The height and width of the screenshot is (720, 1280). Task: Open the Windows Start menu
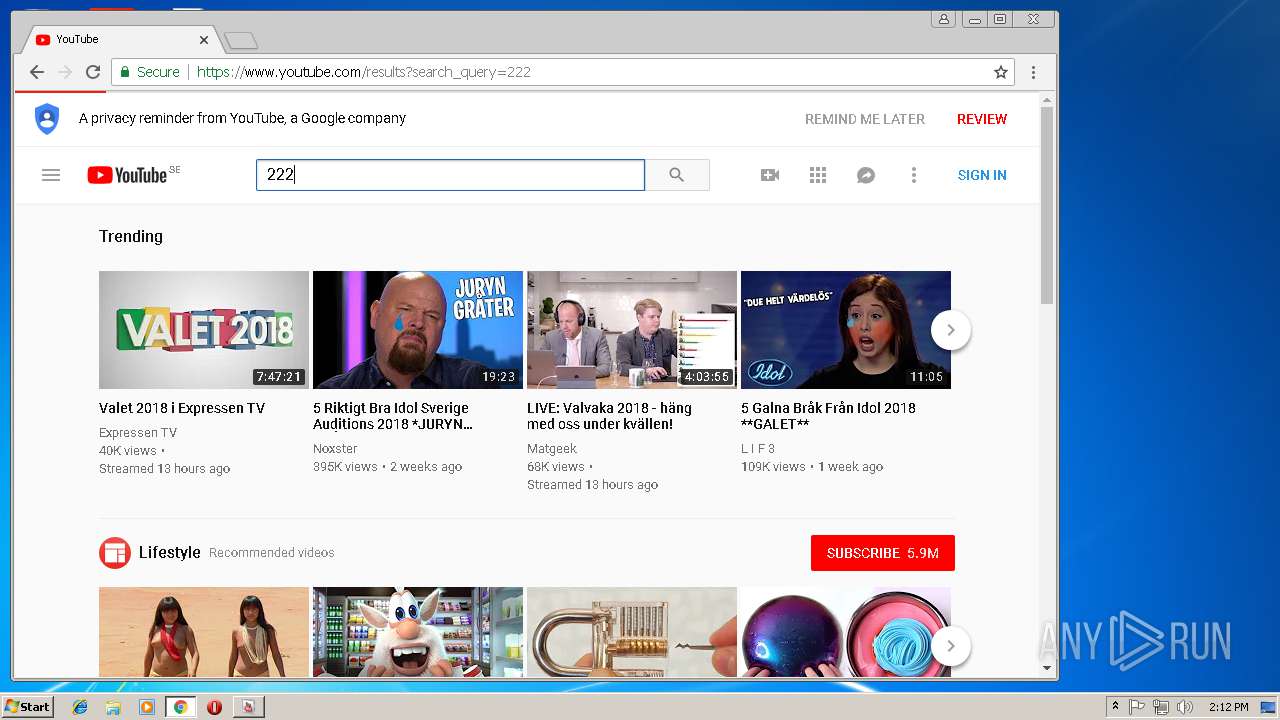pyautogui.click(x=27, y=706)
